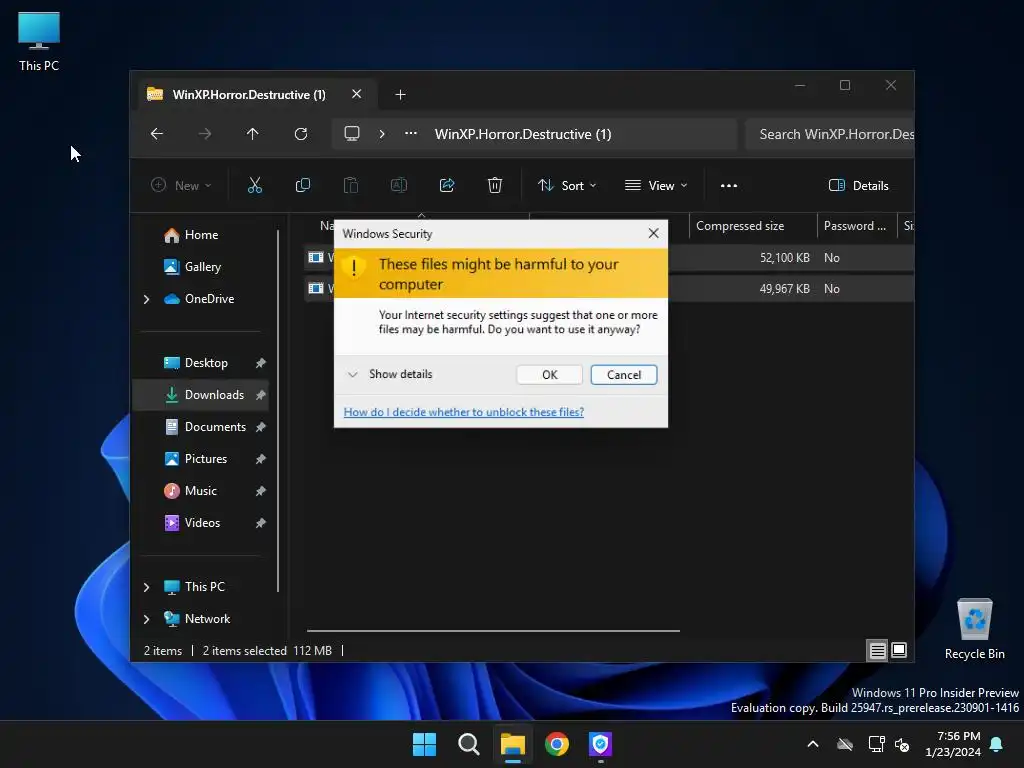Show hidden system tray icons

(x=813, y=744)
